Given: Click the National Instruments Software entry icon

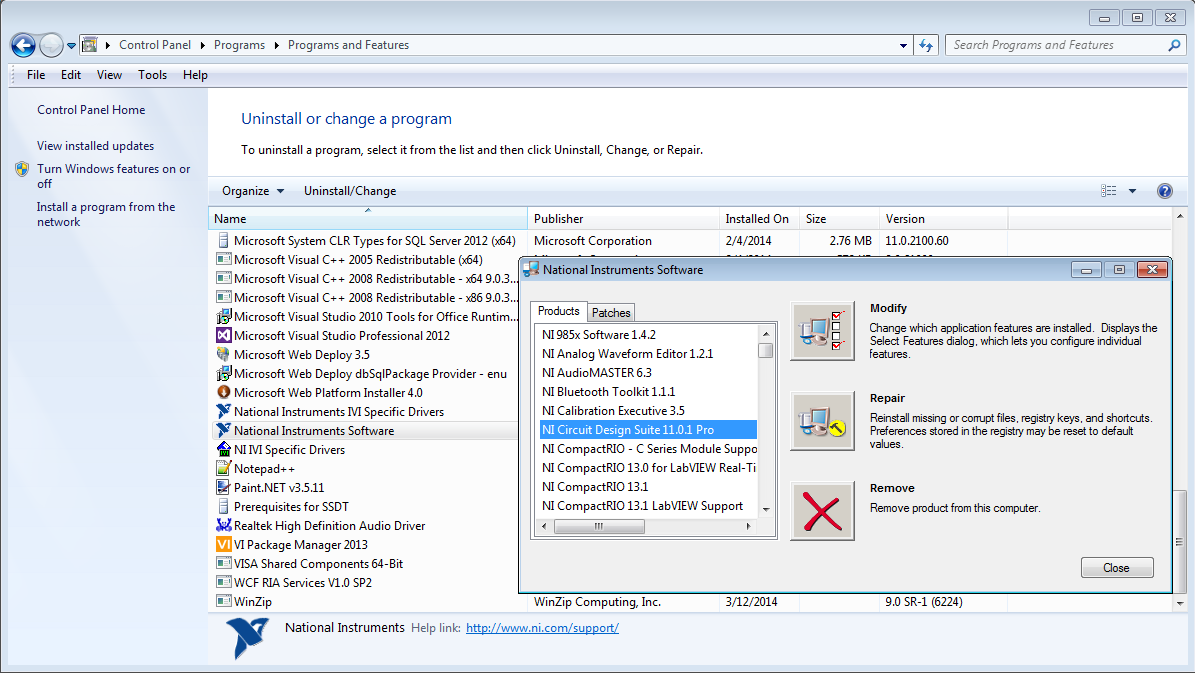Looking at the screenshot, I should [x=223, y=431].
